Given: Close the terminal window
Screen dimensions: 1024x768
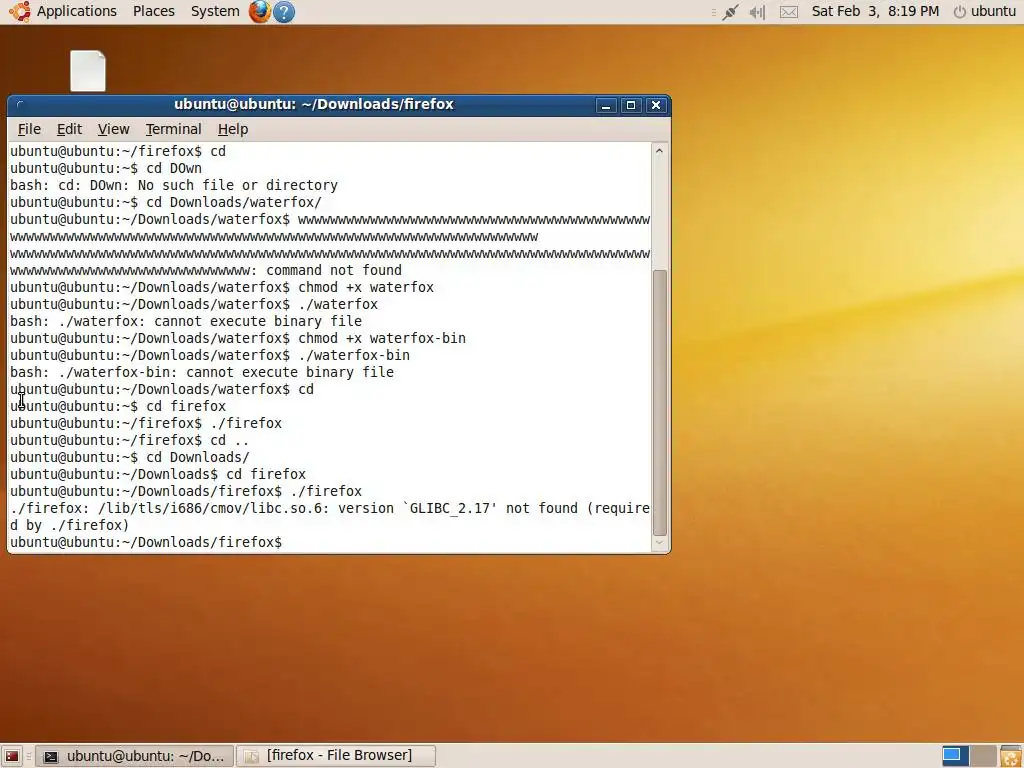Looking at the screenshot, I should click(656, 105).
